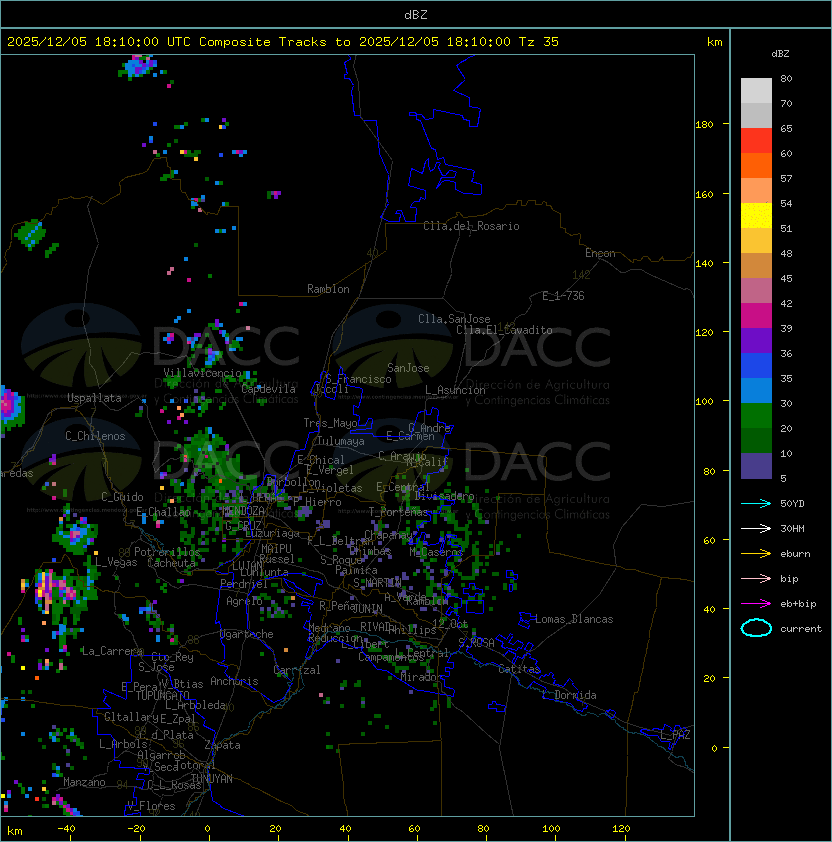Click the 'C_Guido' label
The width and height of the screenshot is (832, 842).
coord(122,497)
